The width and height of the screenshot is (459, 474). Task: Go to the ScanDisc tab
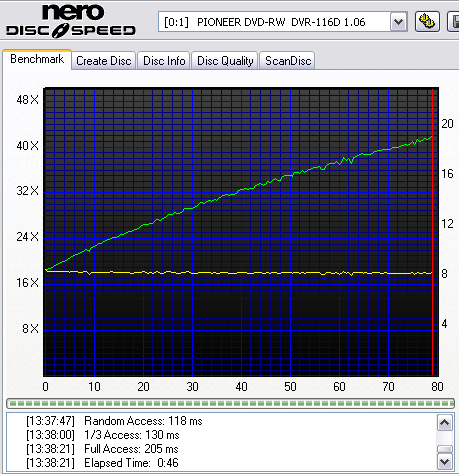288,61
